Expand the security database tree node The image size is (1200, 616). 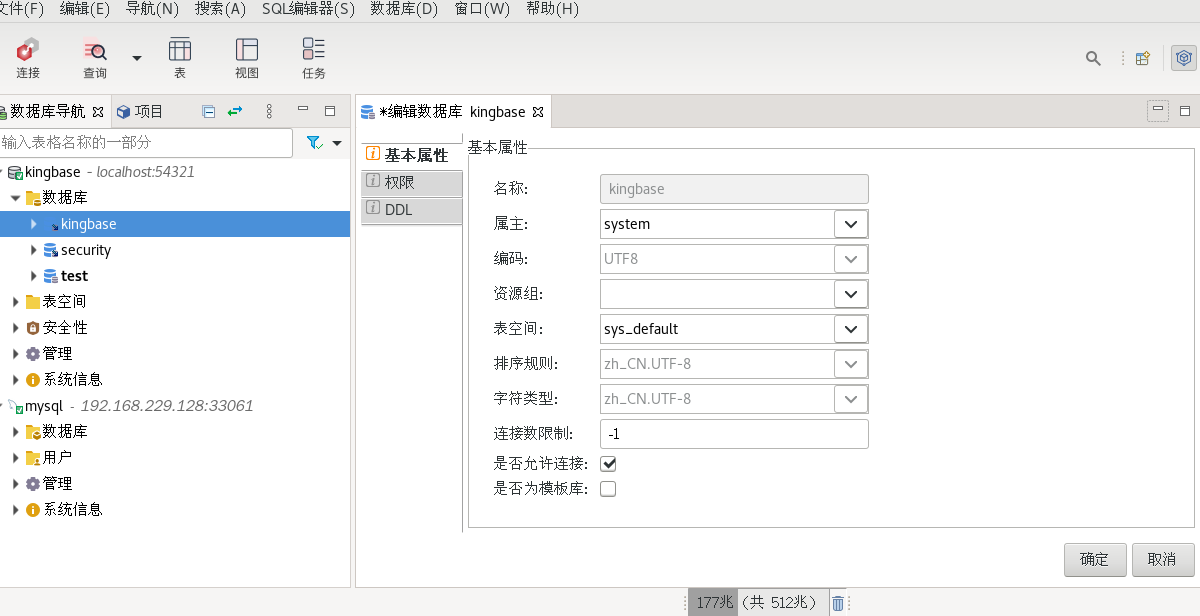tap(33, 250)
